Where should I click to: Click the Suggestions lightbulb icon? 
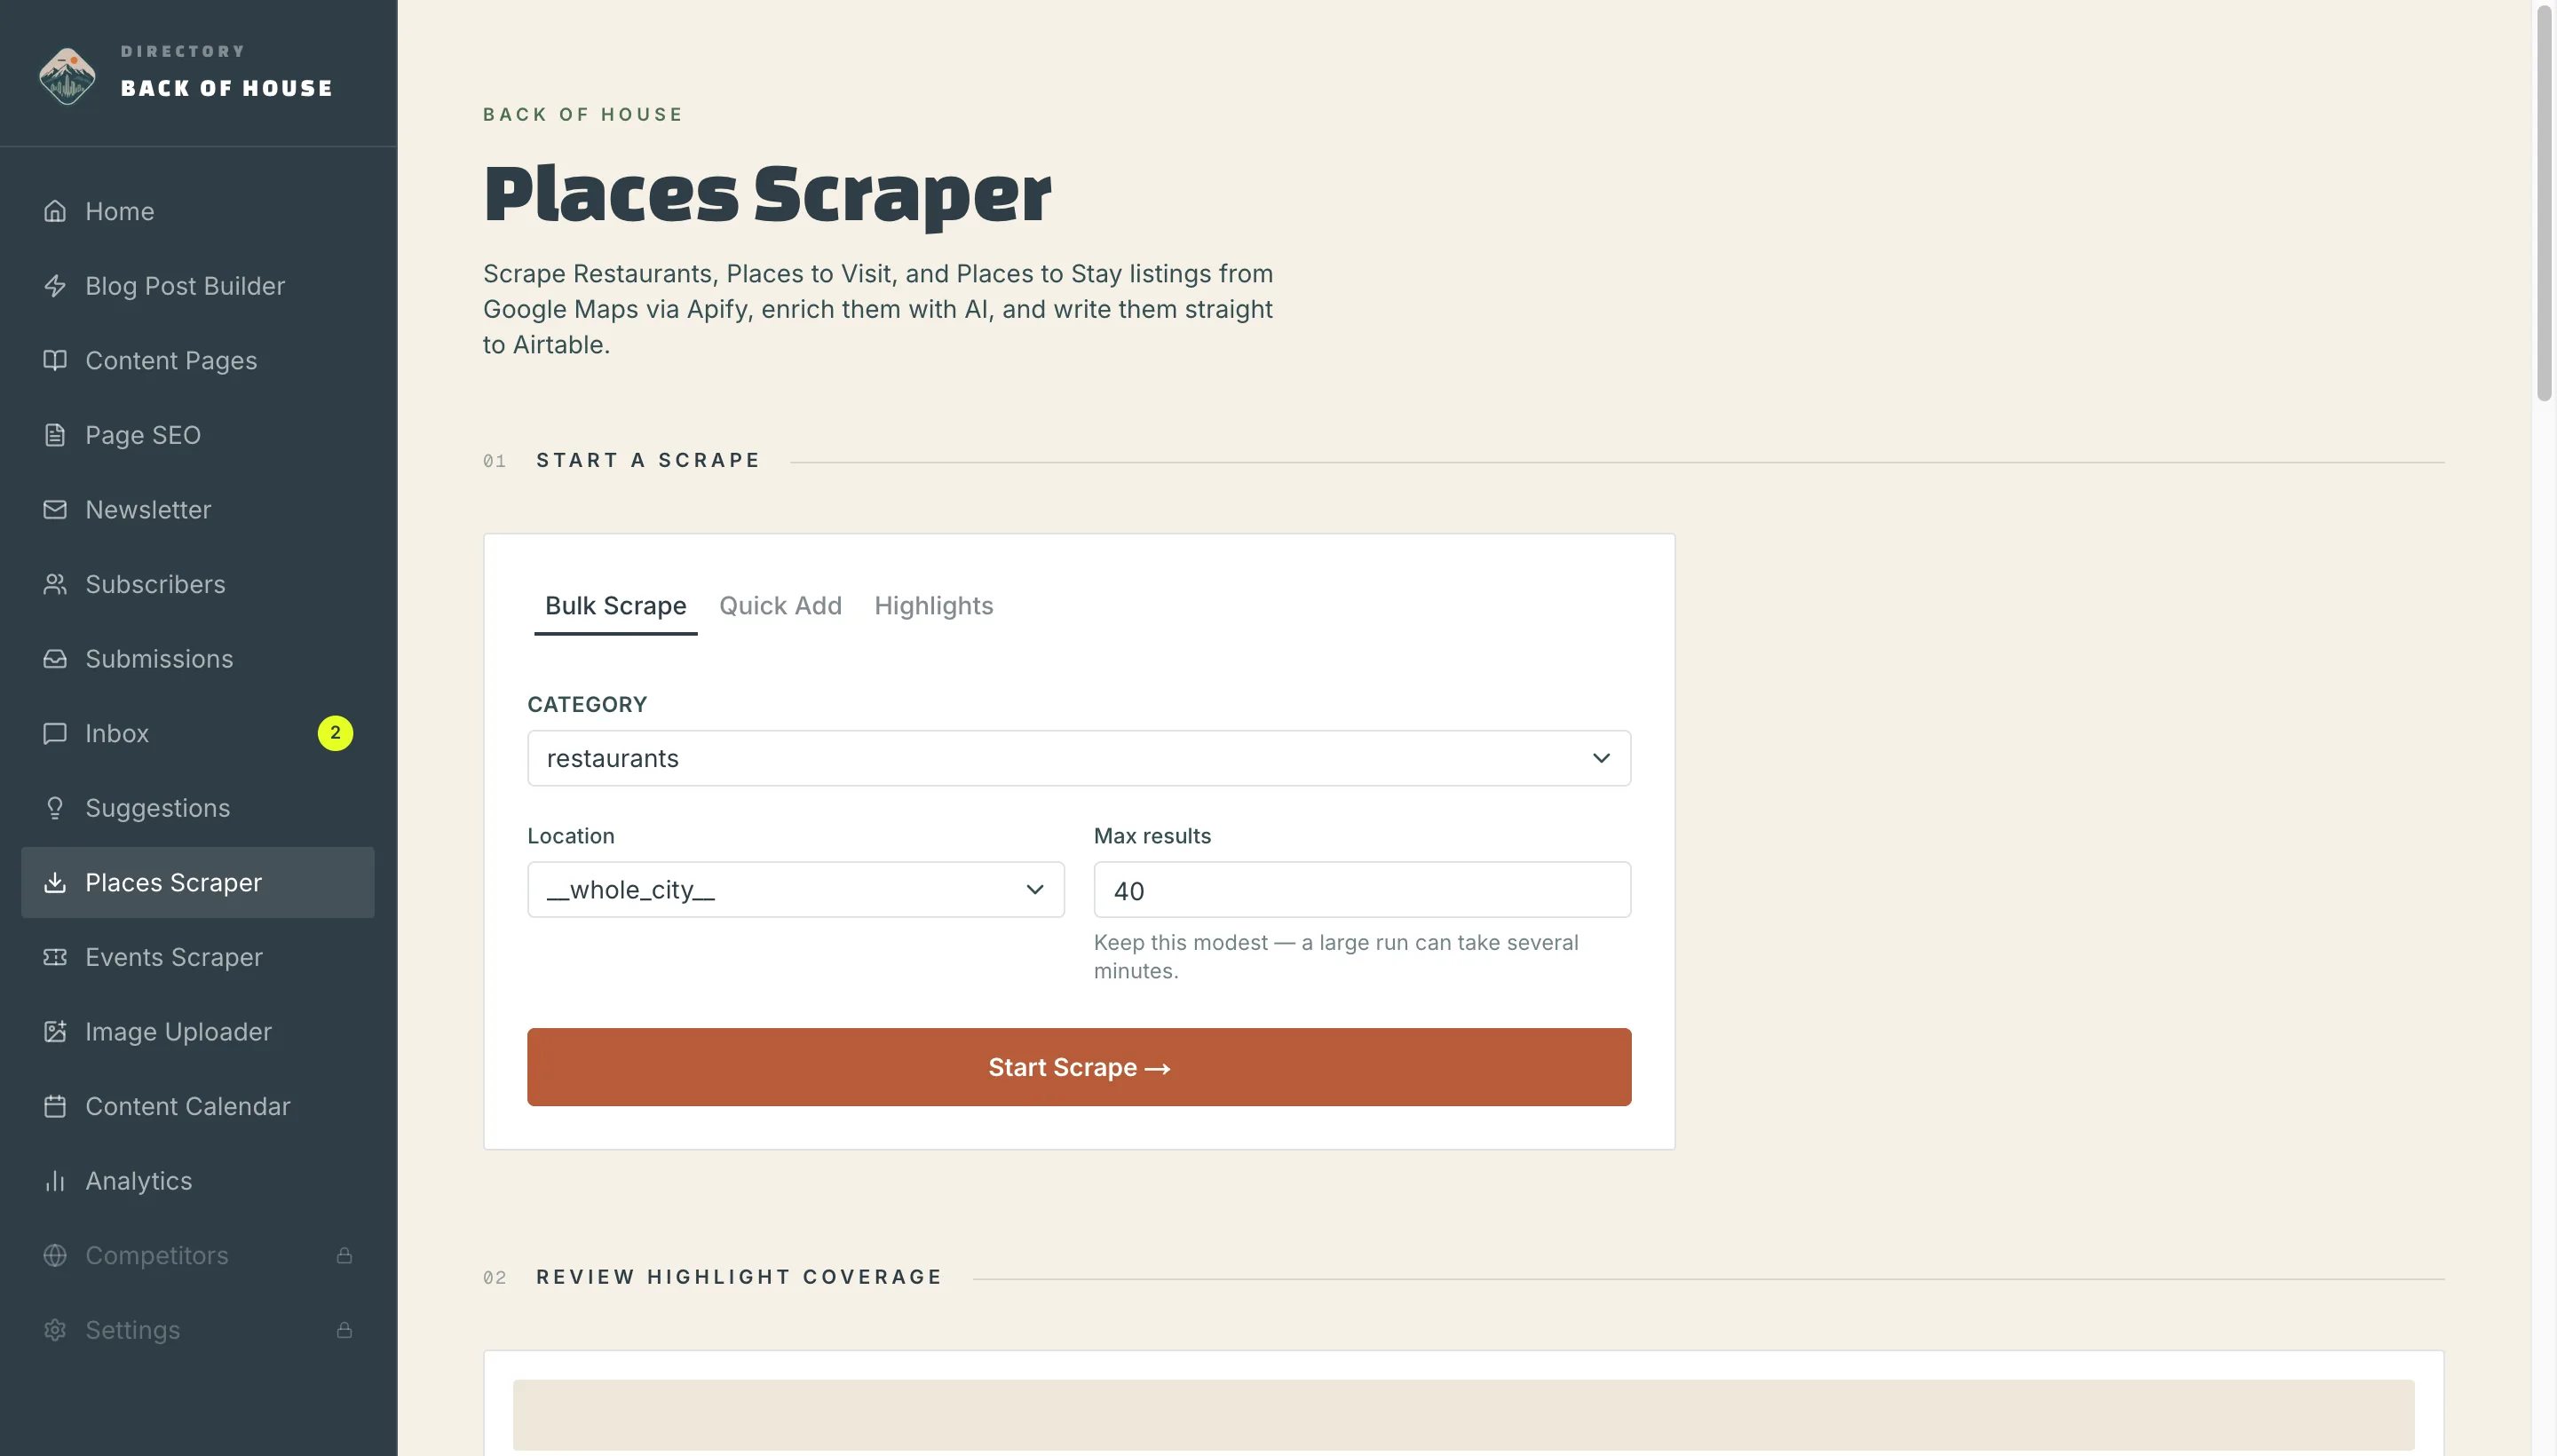[55, 808]
